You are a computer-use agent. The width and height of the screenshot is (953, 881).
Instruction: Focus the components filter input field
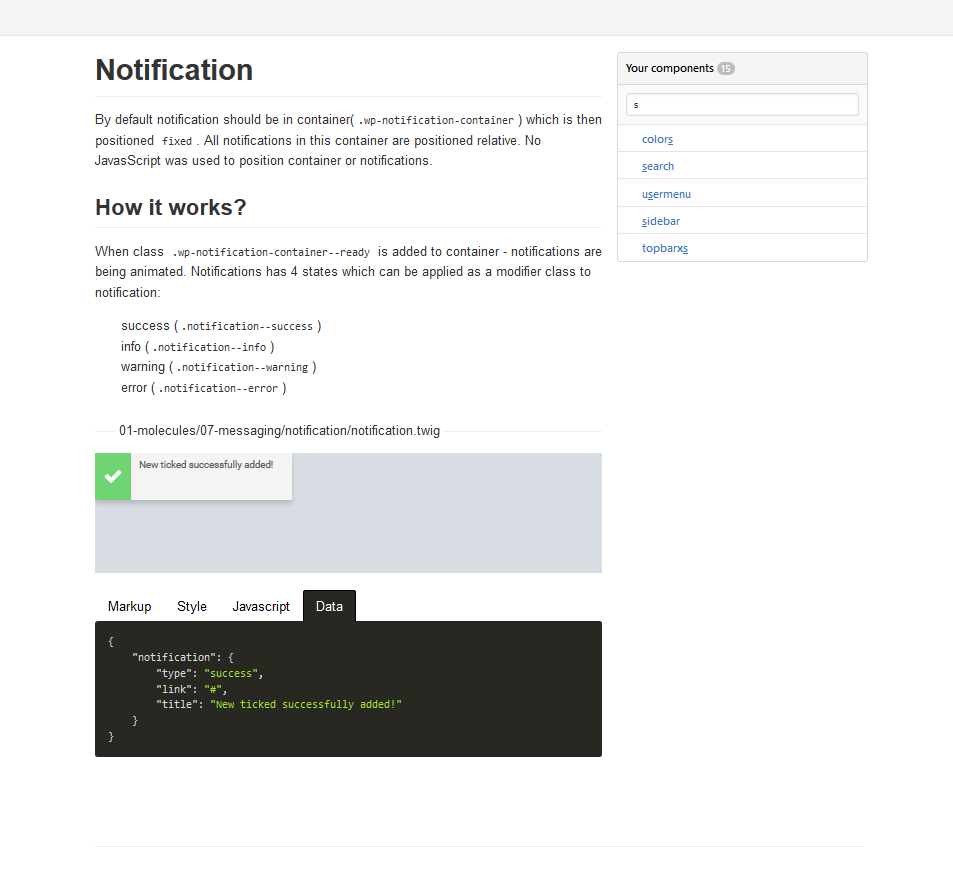(x=742, y=104)
